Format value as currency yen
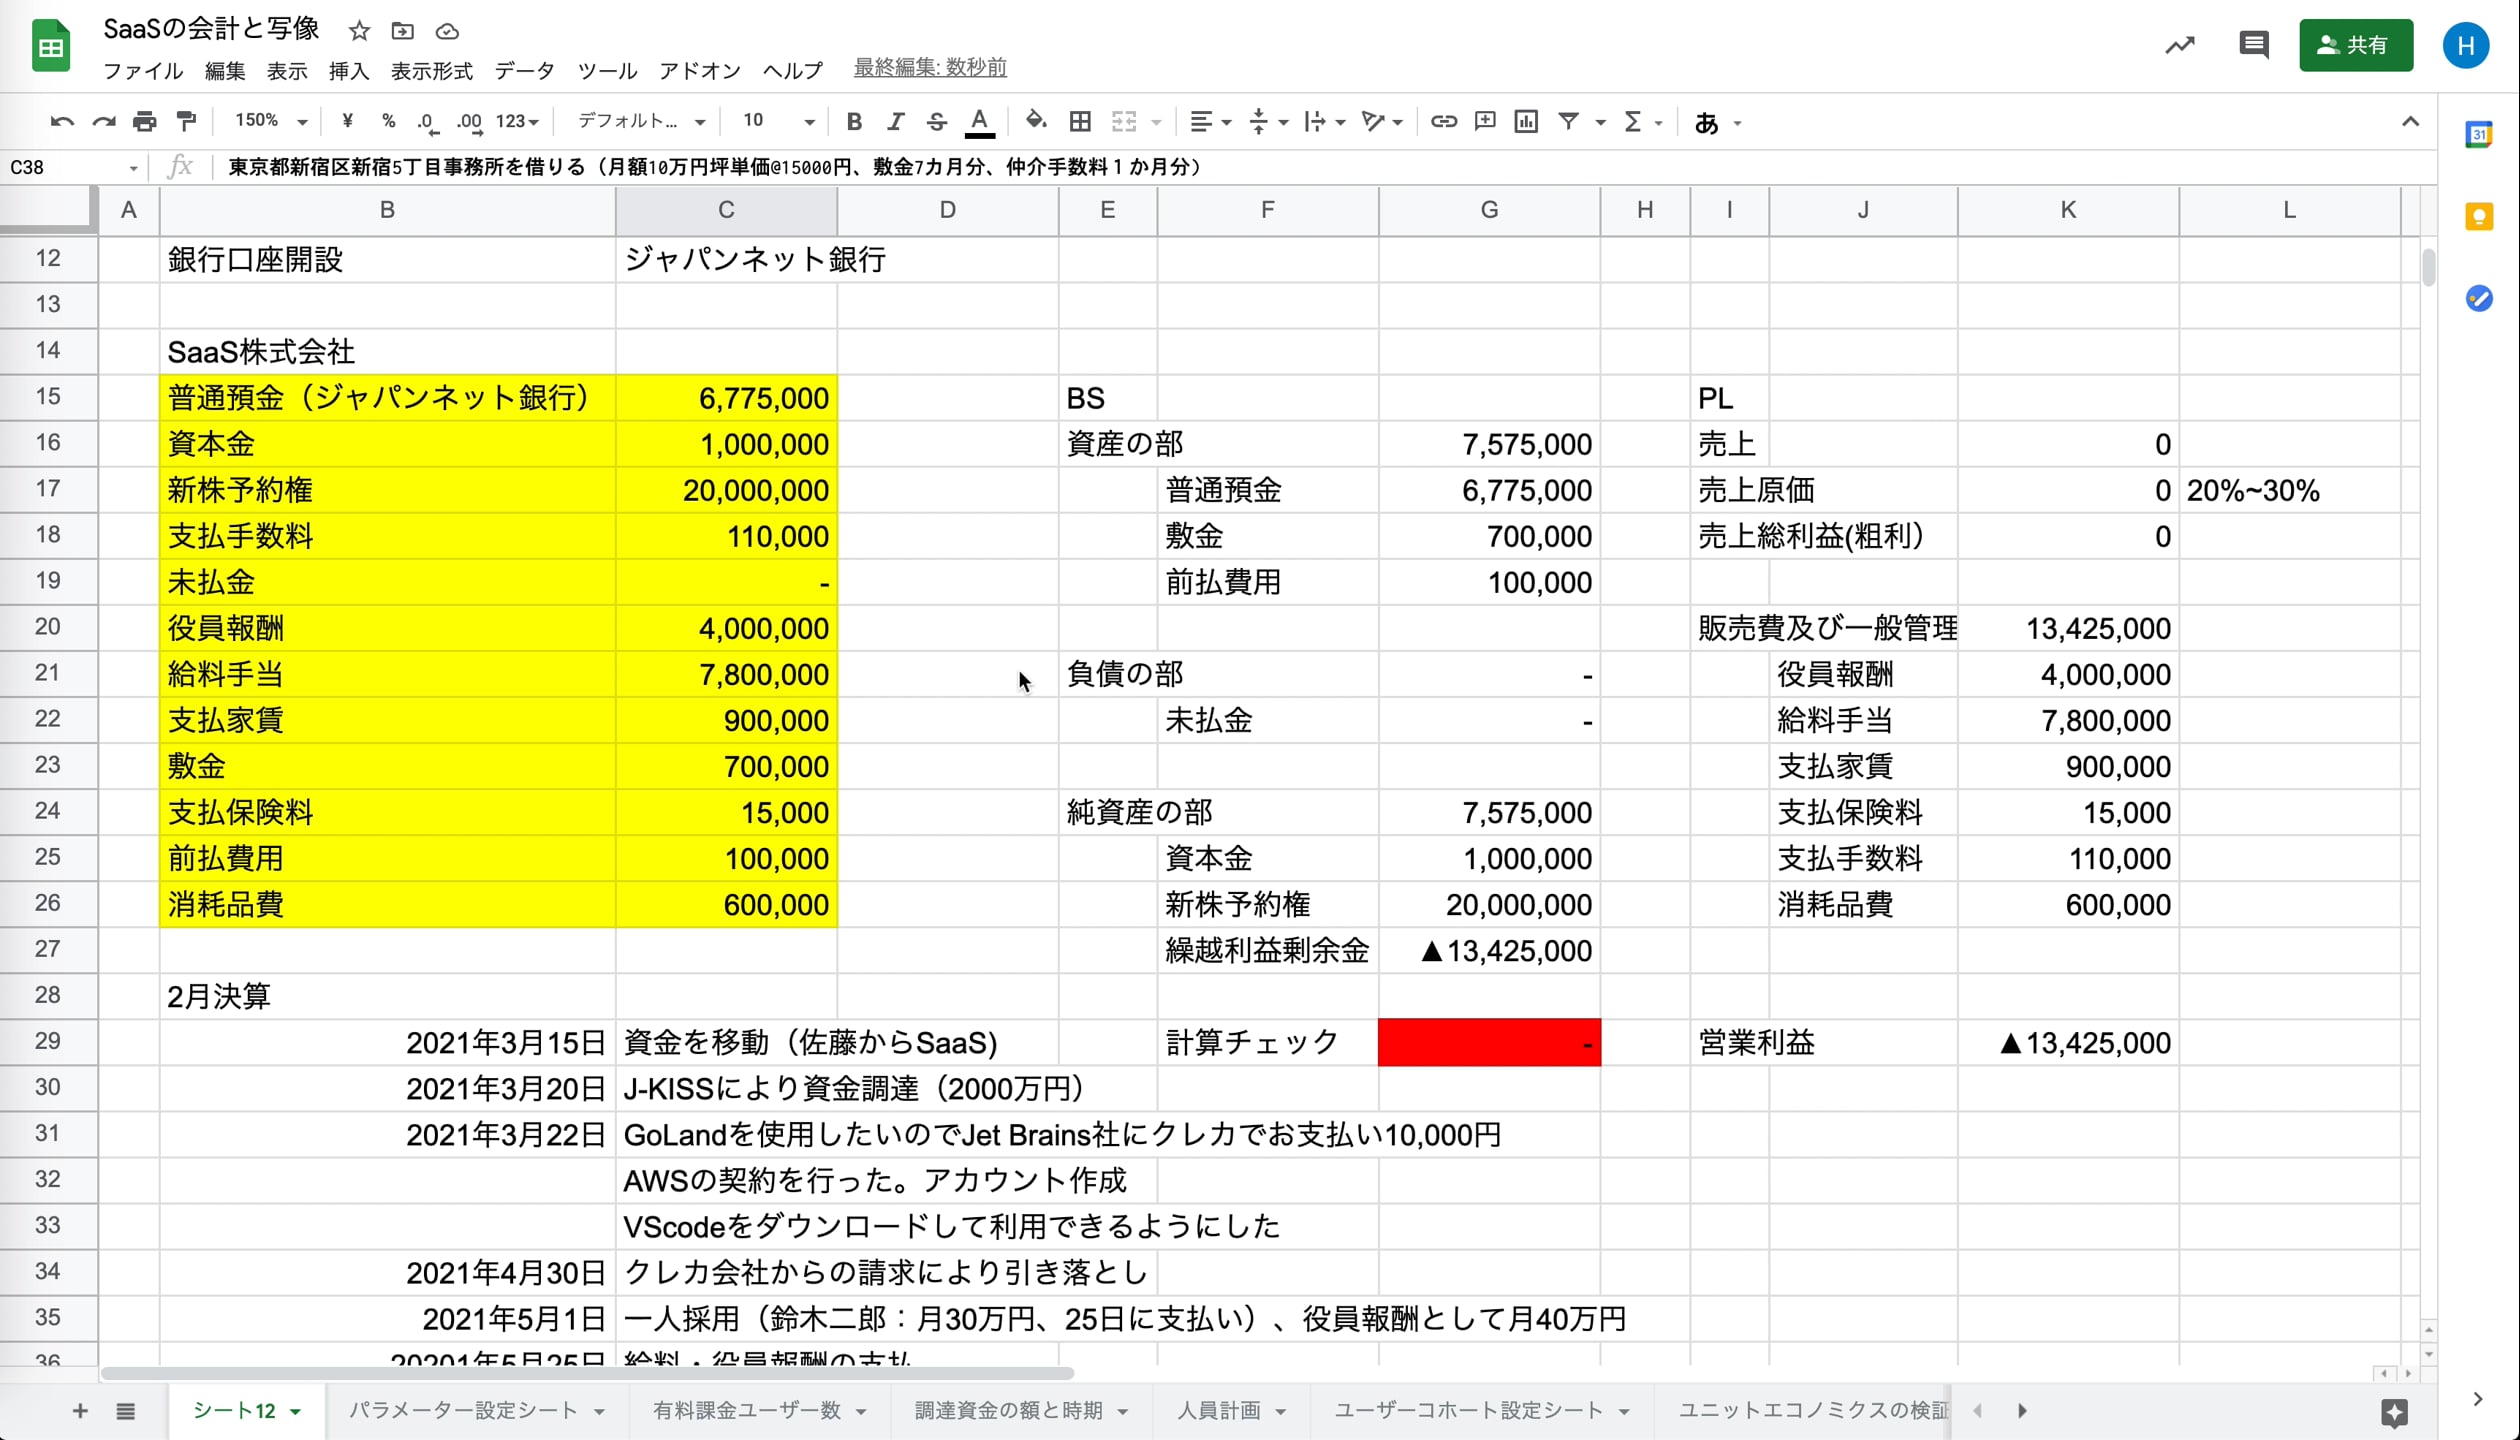Viewport: 2520px width, 1440px height. (x=347, y=121)
